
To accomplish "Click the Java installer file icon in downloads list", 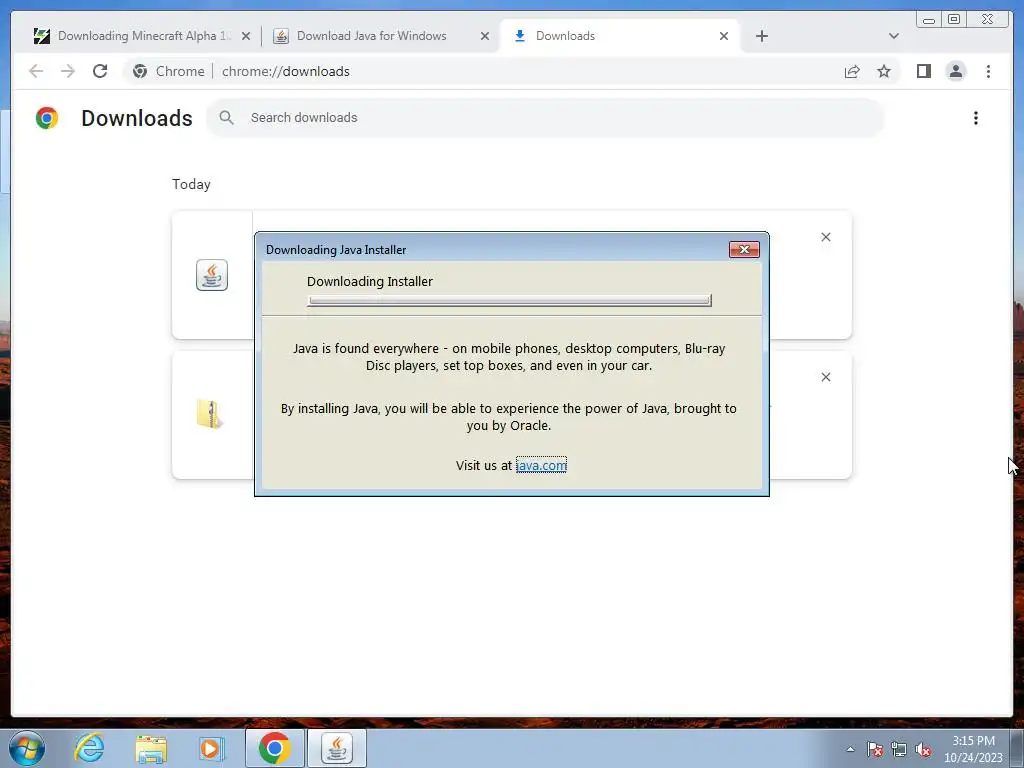I will click(x=212, y=275).
